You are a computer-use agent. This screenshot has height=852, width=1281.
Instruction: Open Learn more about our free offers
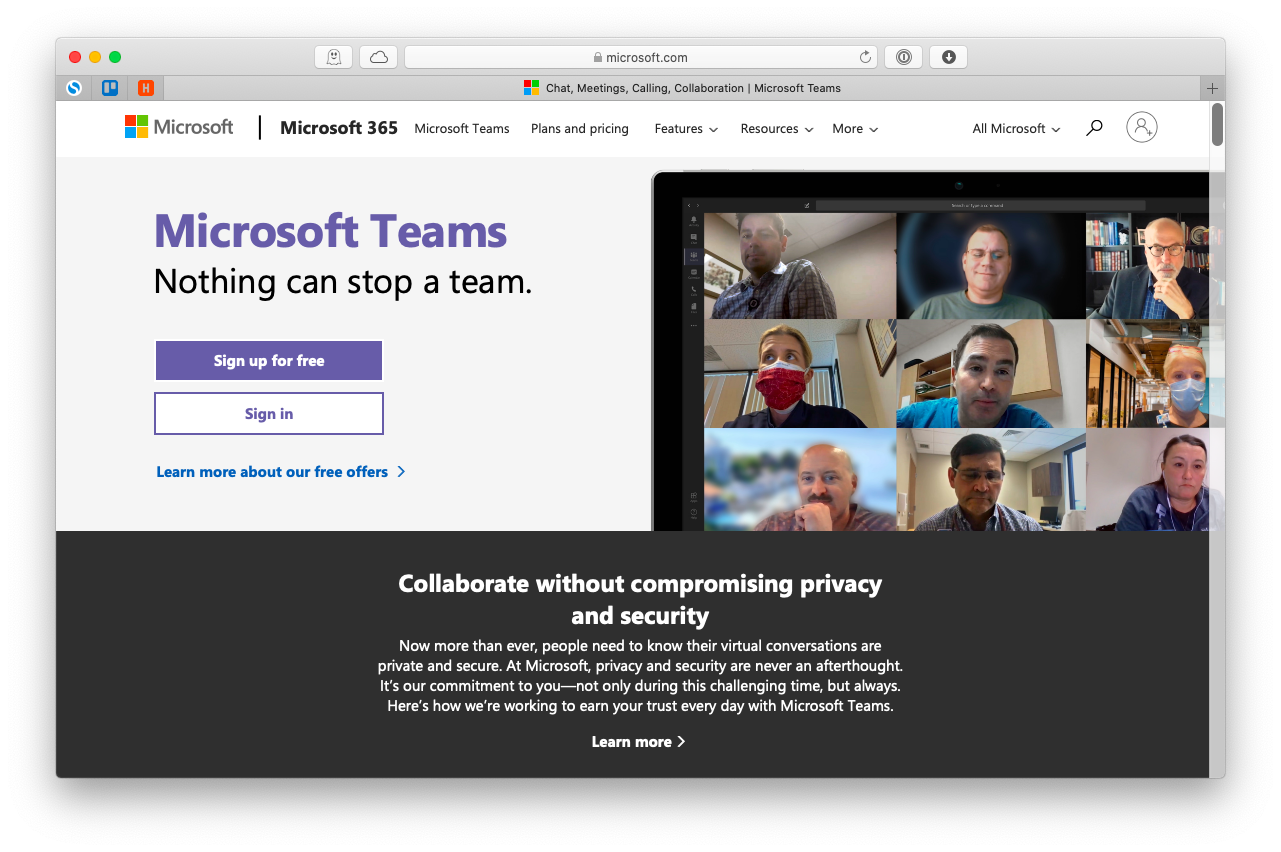click(x=280, y=472)
